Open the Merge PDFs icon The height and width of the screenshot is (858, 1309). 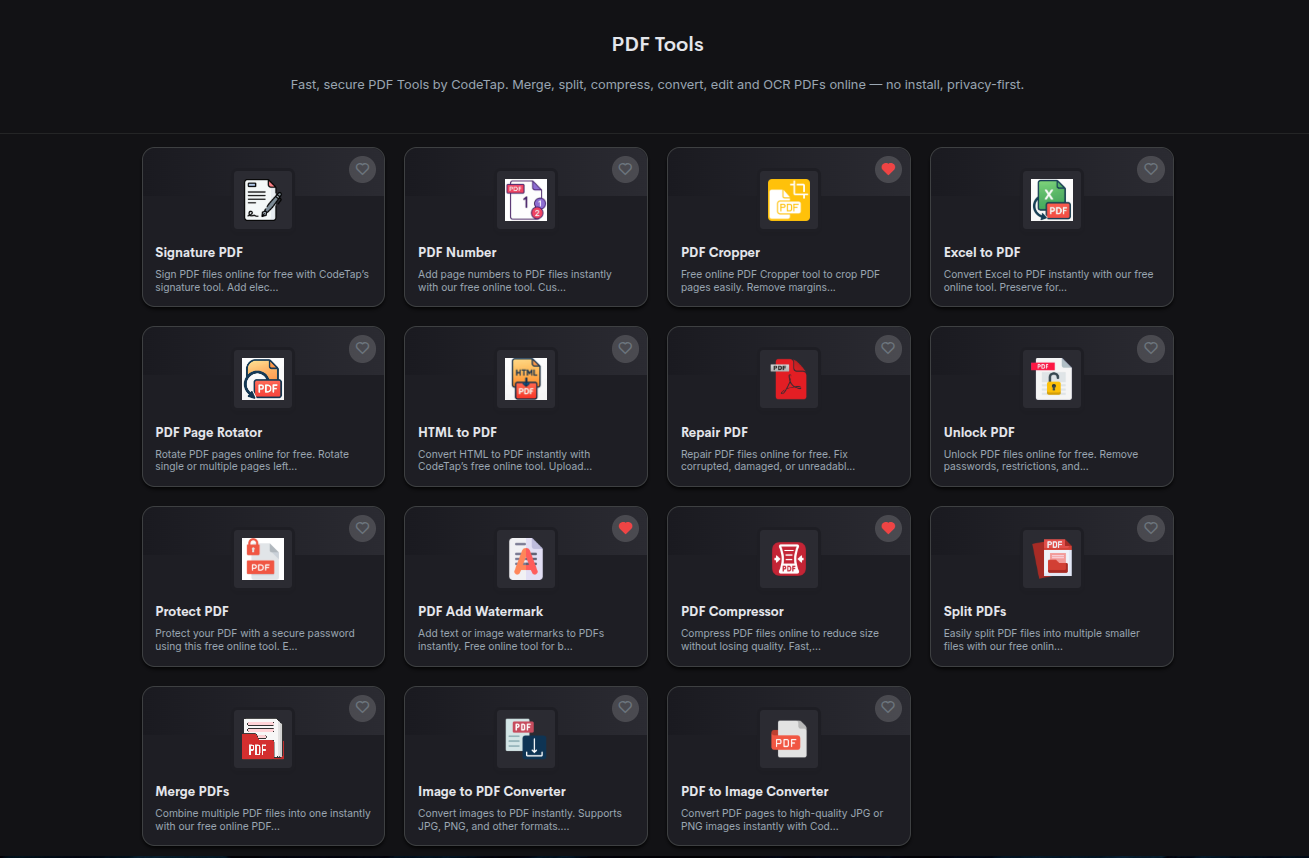point(263,738)
